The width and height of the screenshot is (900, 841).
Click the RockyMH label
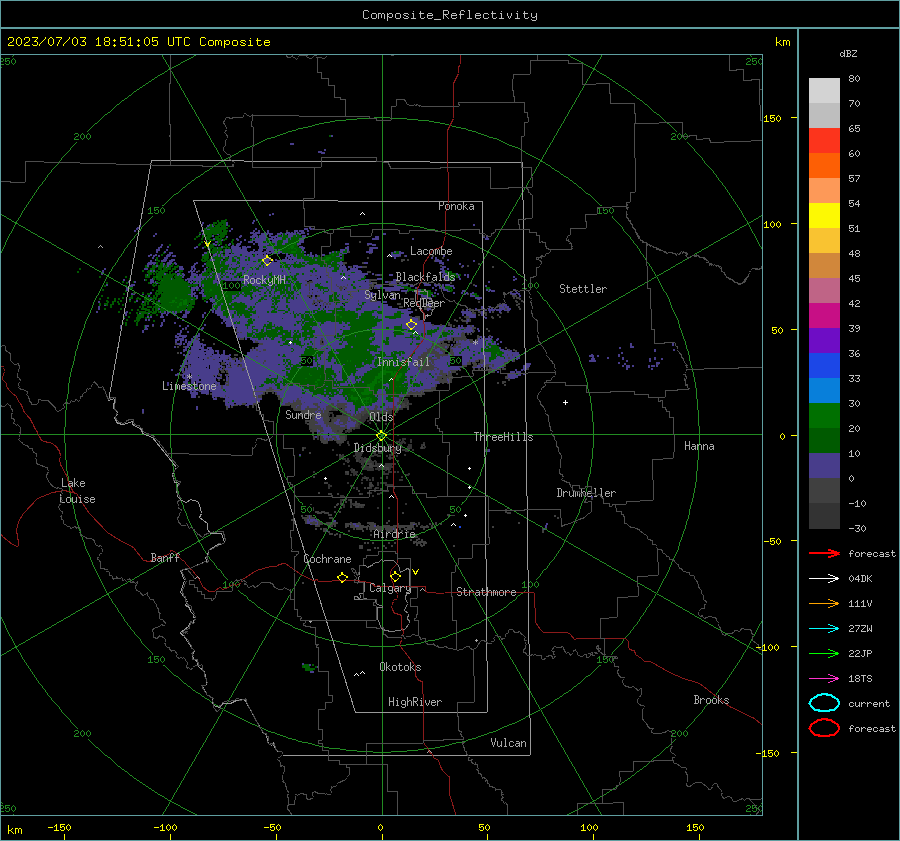(x=264, y=280)
